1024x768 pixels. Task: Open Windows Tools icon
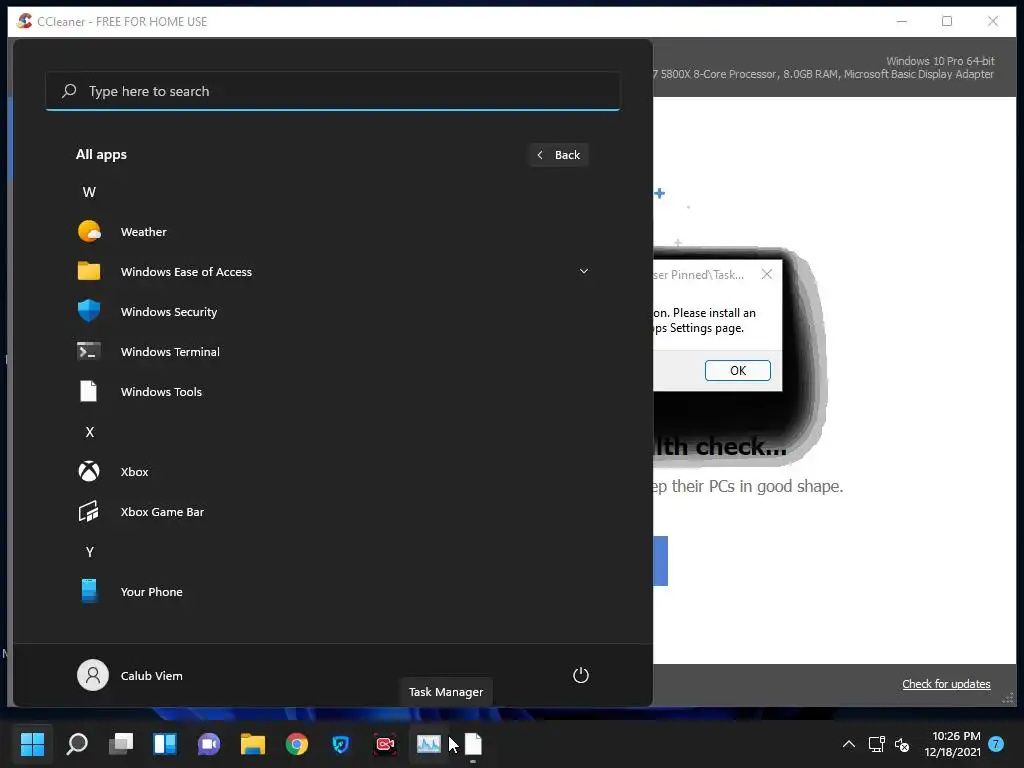89,391
